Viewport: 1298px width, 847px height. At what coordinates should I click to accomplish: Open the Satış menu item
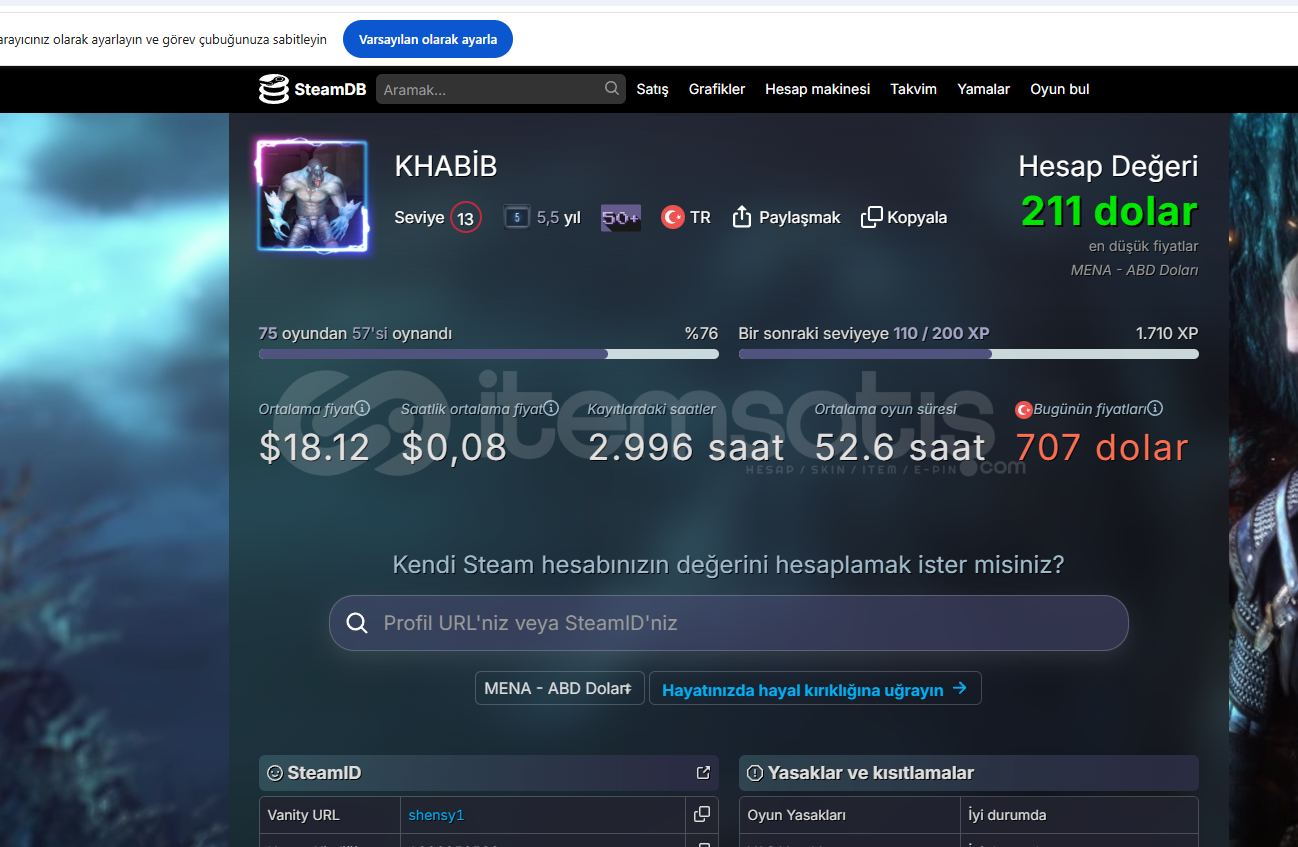653,89
